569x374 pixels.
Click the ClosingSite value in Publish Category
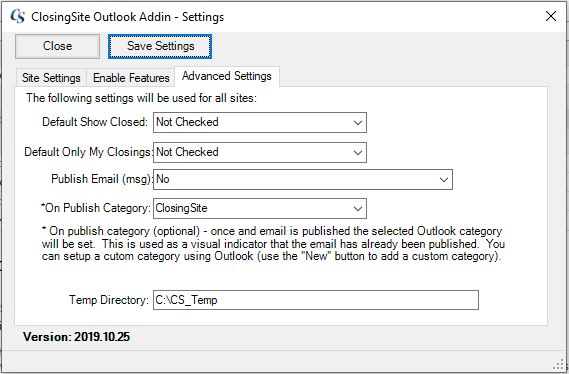[x=181, y=208]
